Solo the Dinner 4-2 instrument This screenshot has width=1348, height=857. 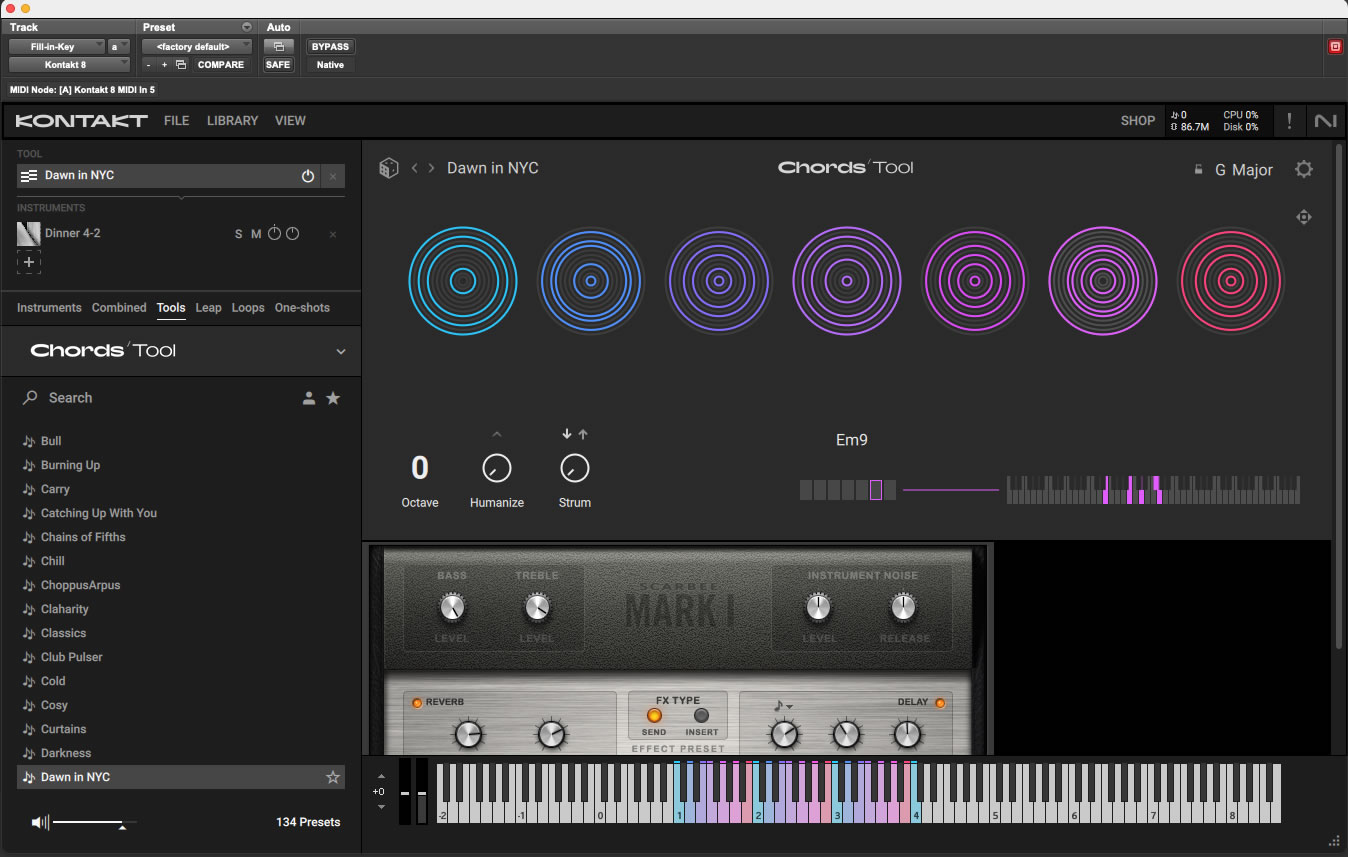(238, 234)
